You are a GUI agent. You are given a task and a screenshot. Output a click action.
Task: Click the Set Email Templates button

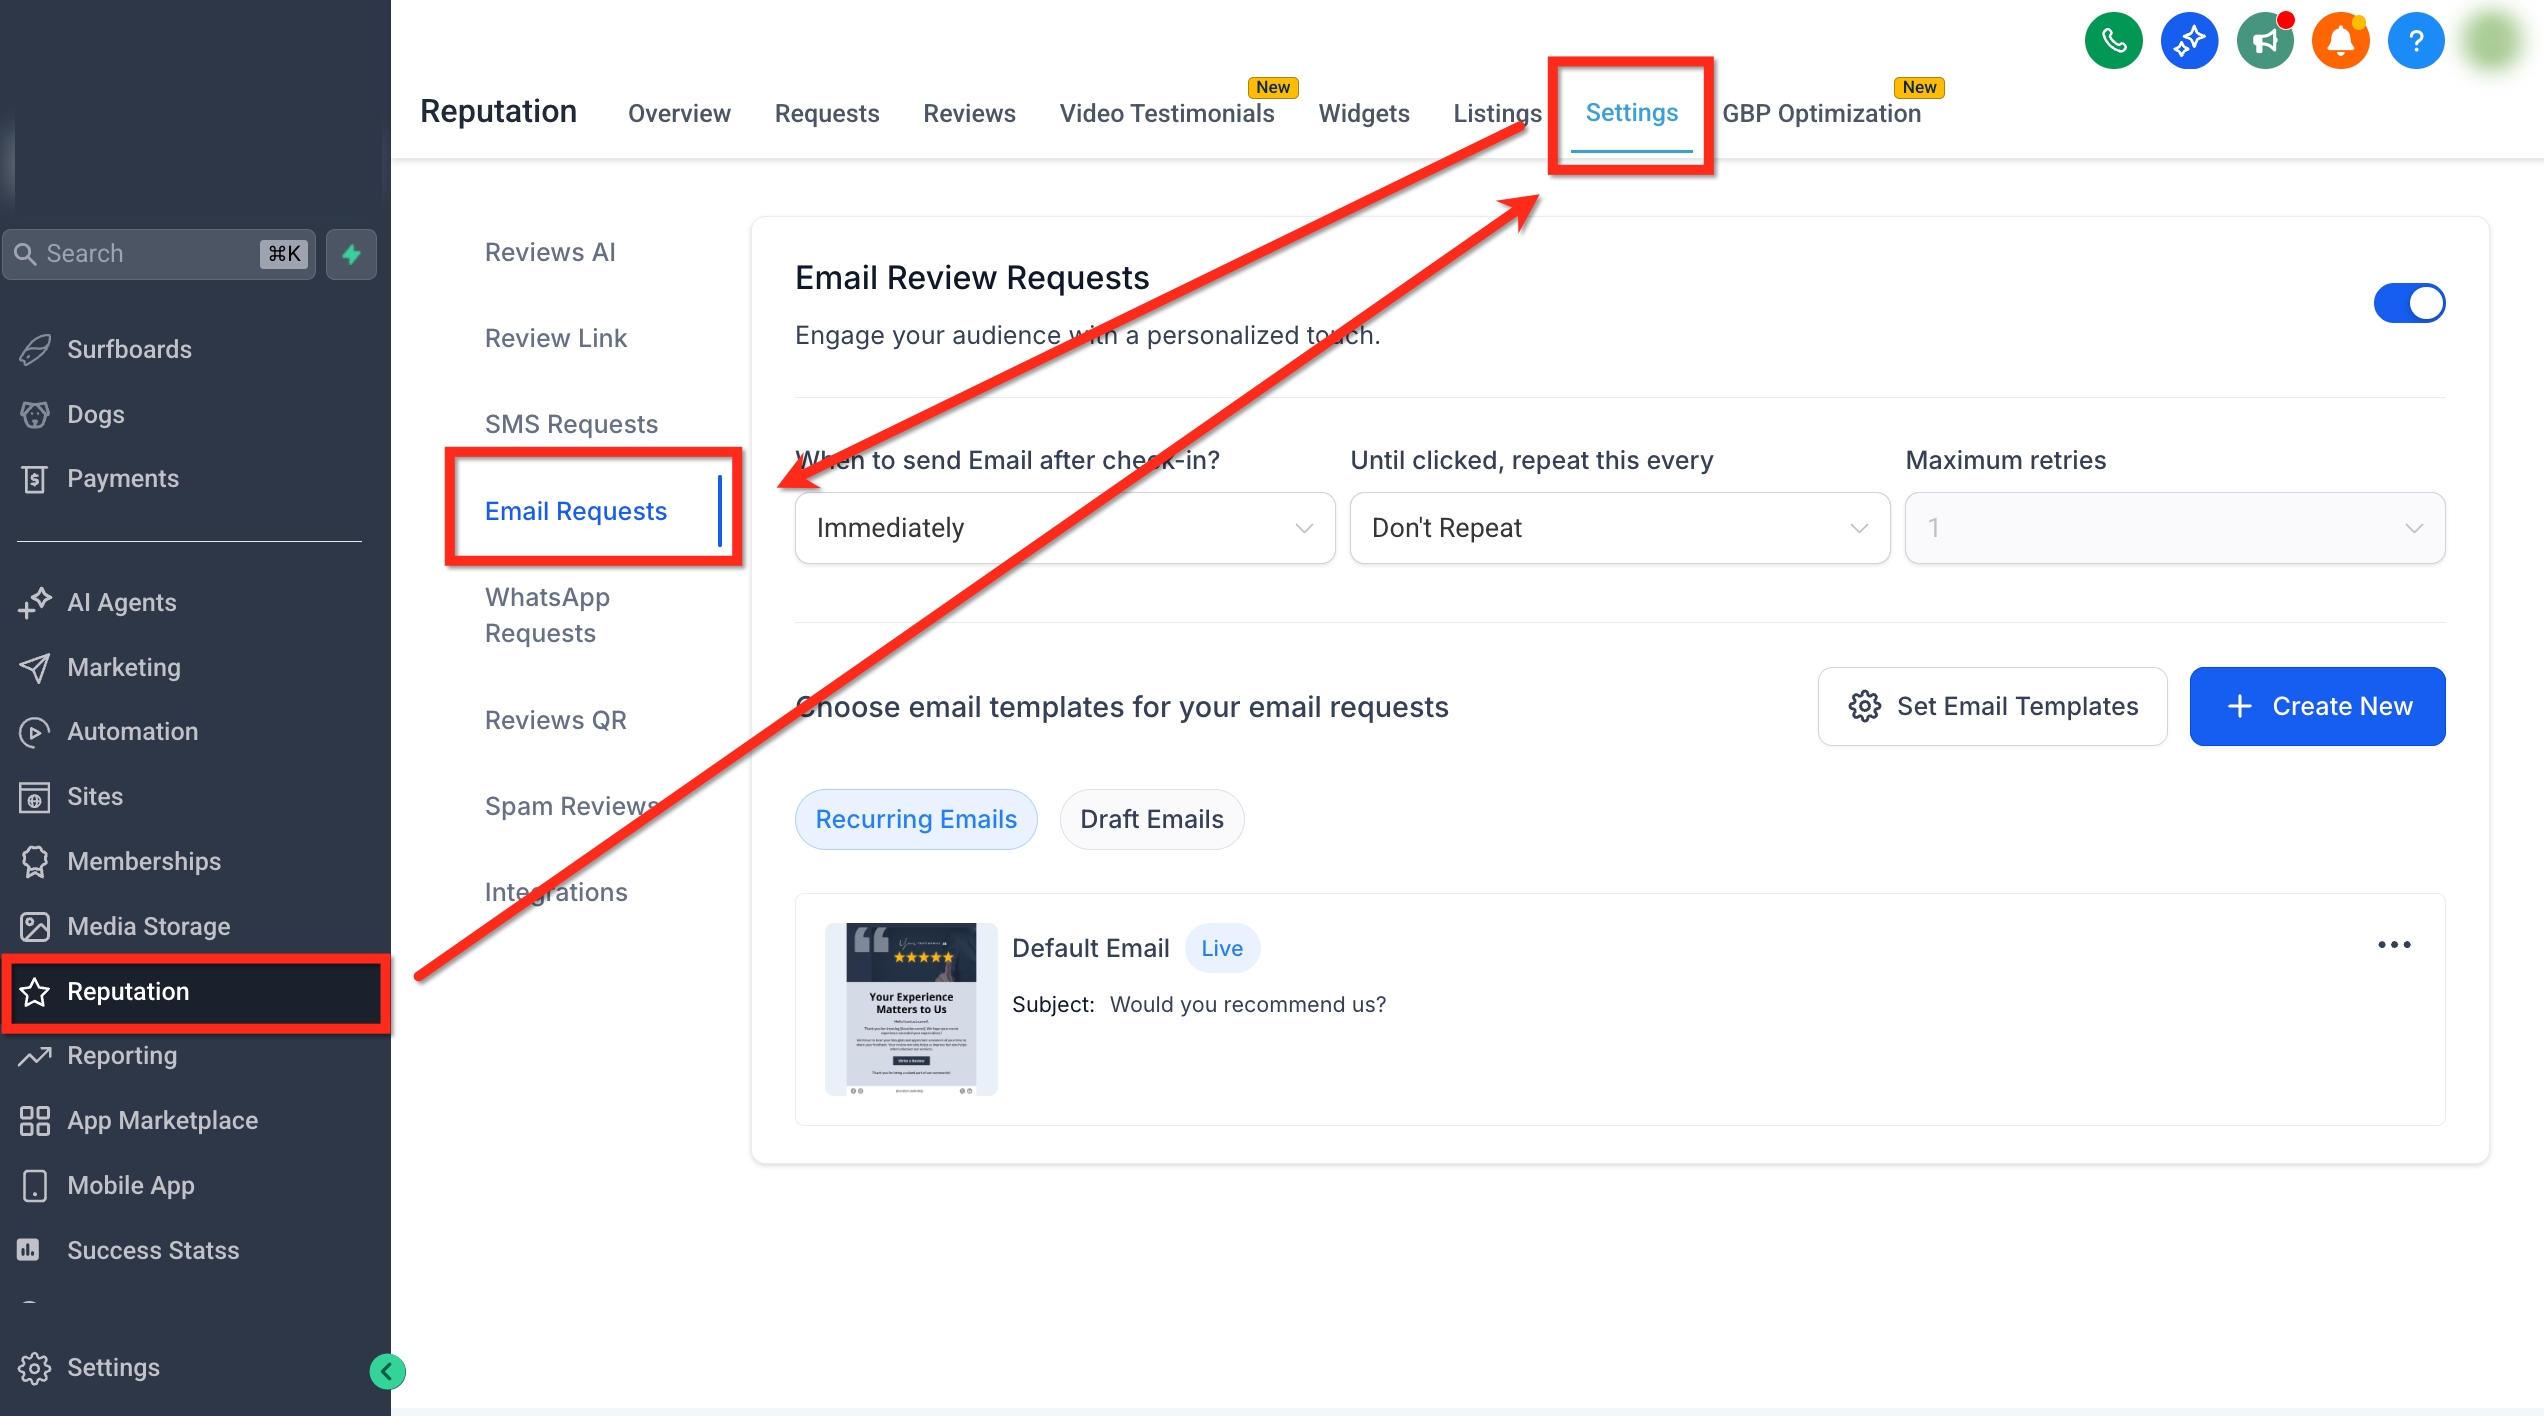(x=1992, y=706)
